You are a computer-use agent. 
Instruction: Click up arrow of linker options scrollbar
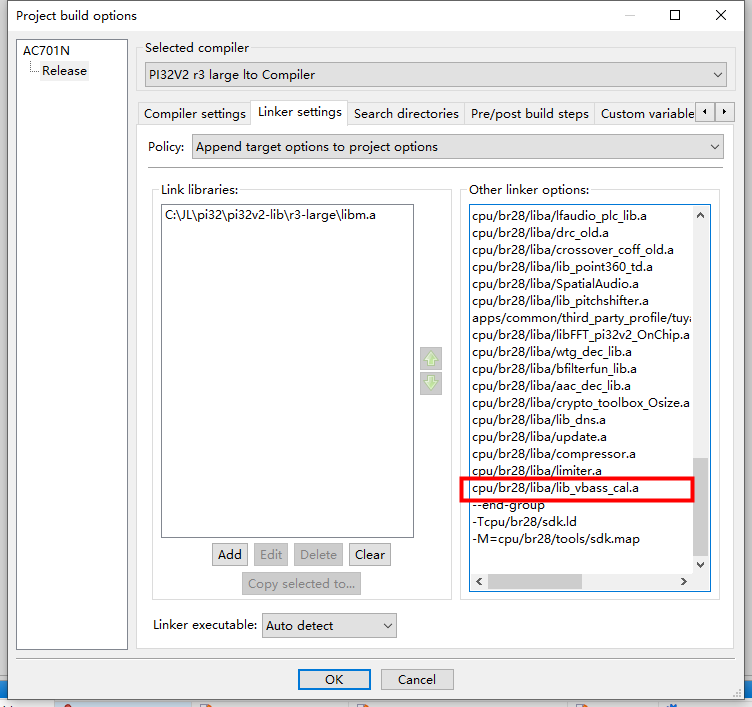tap(700, 215)
